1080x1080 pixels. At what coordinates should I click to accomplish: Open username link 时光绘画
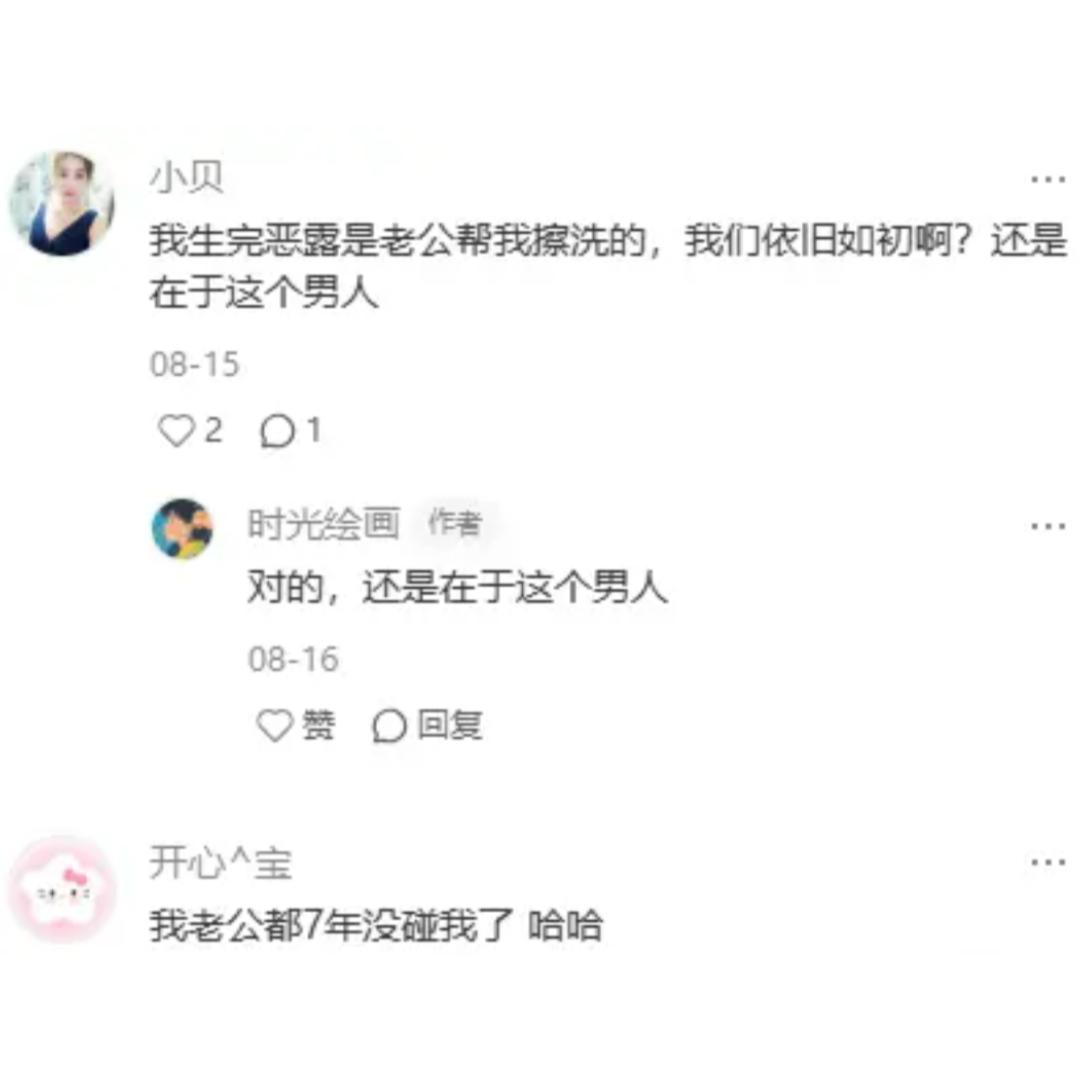click(324, 523)
